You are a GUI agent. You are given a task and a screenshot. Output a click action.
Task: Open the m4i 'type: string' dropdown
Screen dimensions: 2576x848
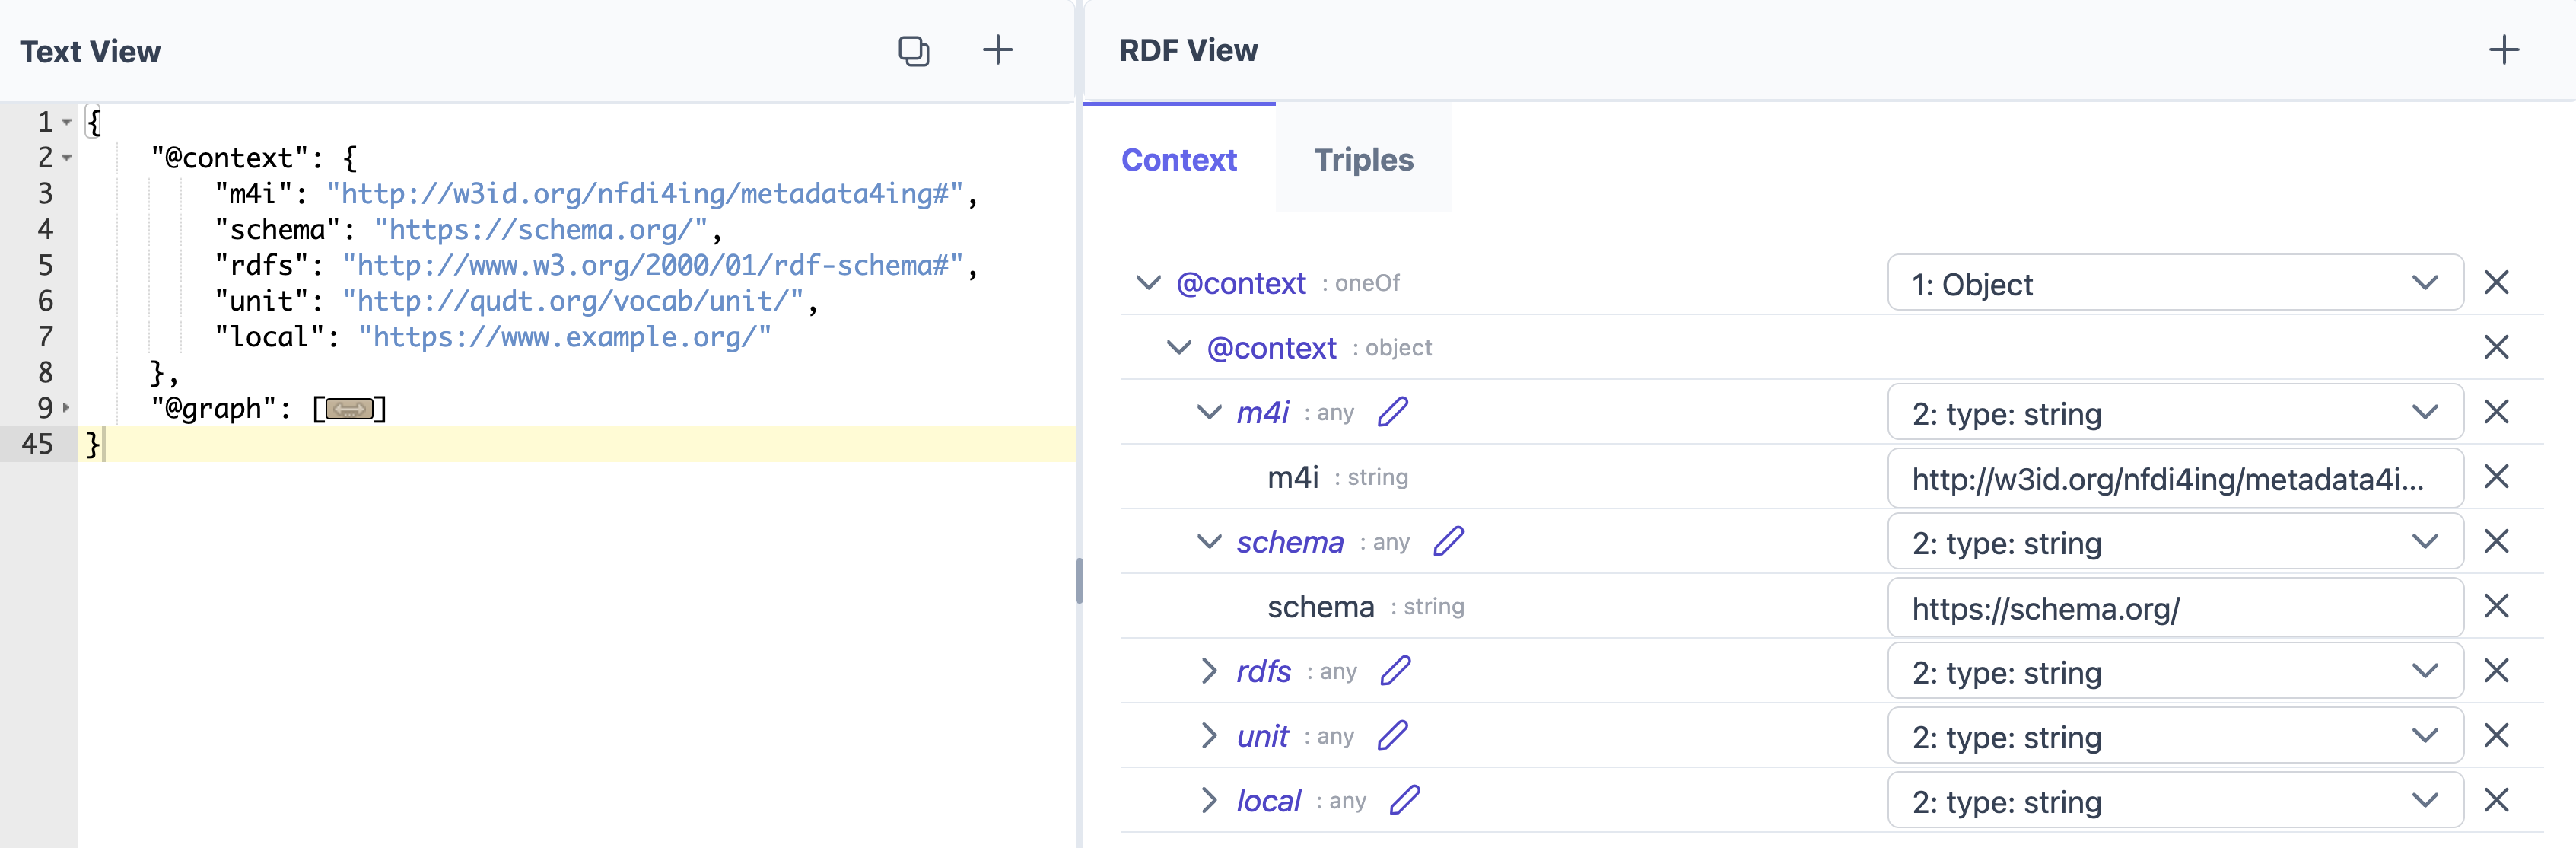(2175, 412)
